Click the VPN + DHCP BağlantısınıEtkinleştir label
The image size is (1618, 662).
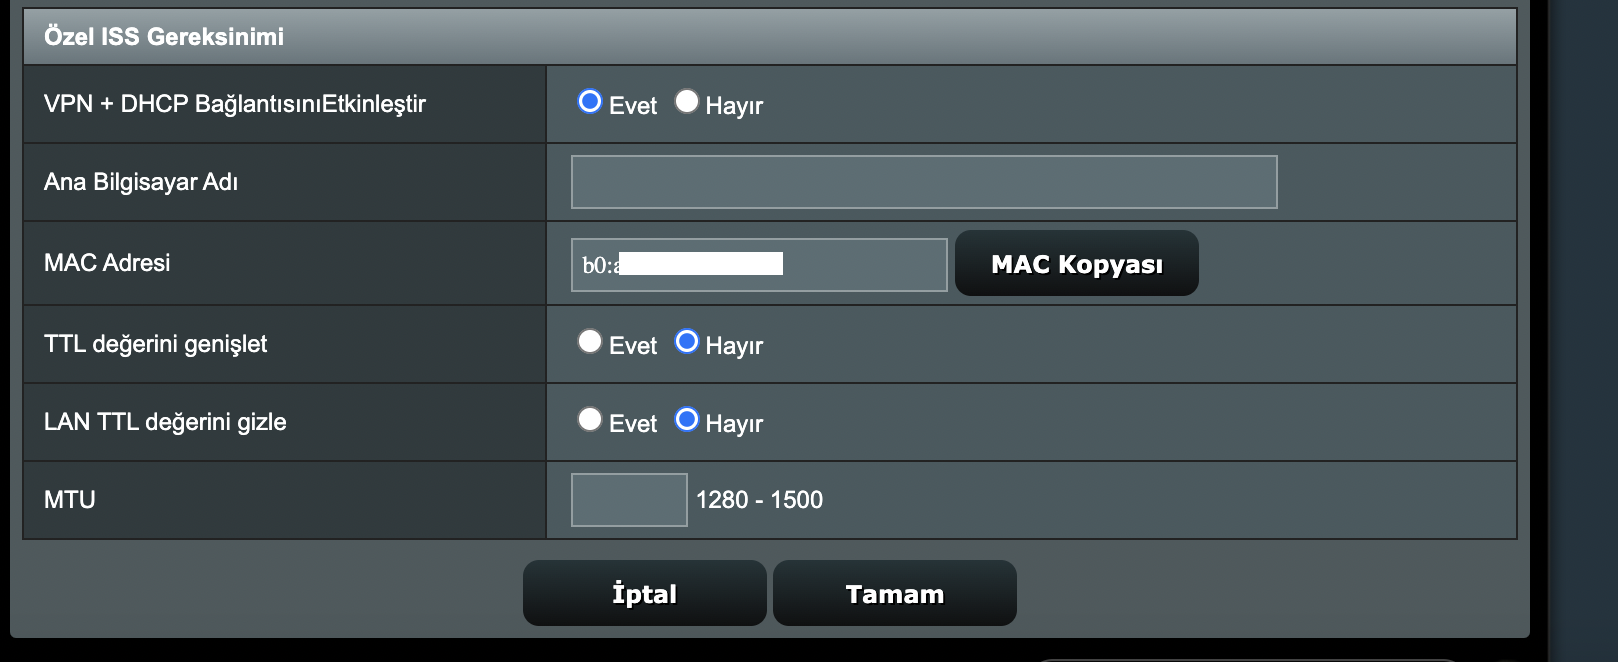click(x=235, y=104)
